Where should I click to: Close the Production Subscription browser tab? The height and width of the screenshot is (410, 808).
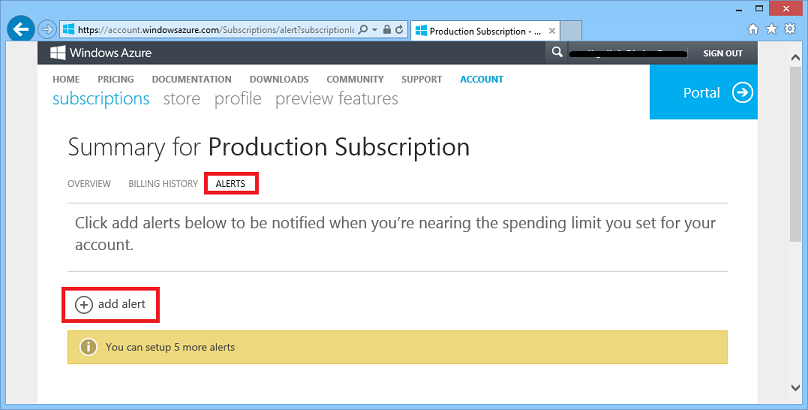click(552, 31)
